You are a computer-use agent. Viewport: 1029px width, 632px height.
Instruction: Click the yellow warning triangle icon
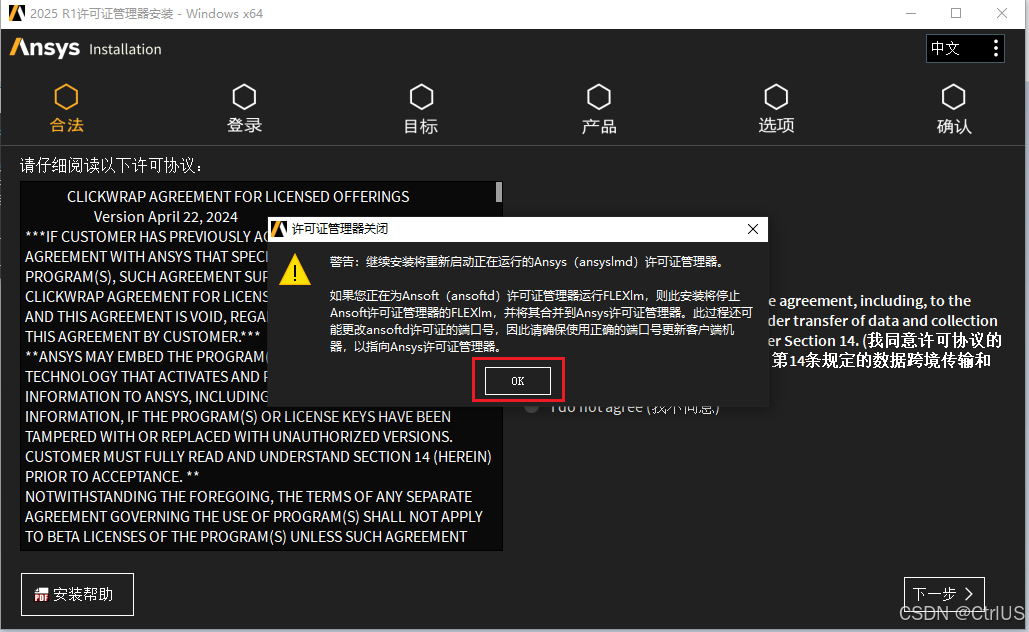click(x=295, y=270)
